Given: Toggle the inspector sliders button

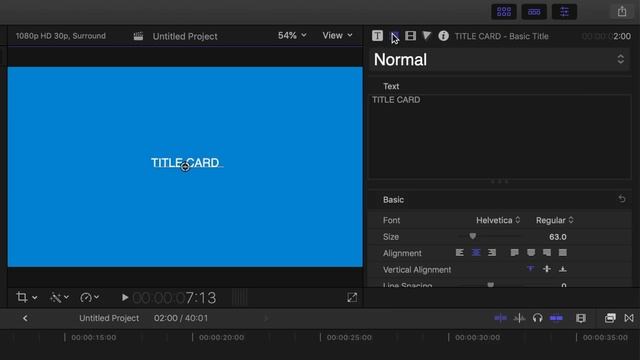Looking at the screenshot, I should pyautogui.click(x=564, y=12).
